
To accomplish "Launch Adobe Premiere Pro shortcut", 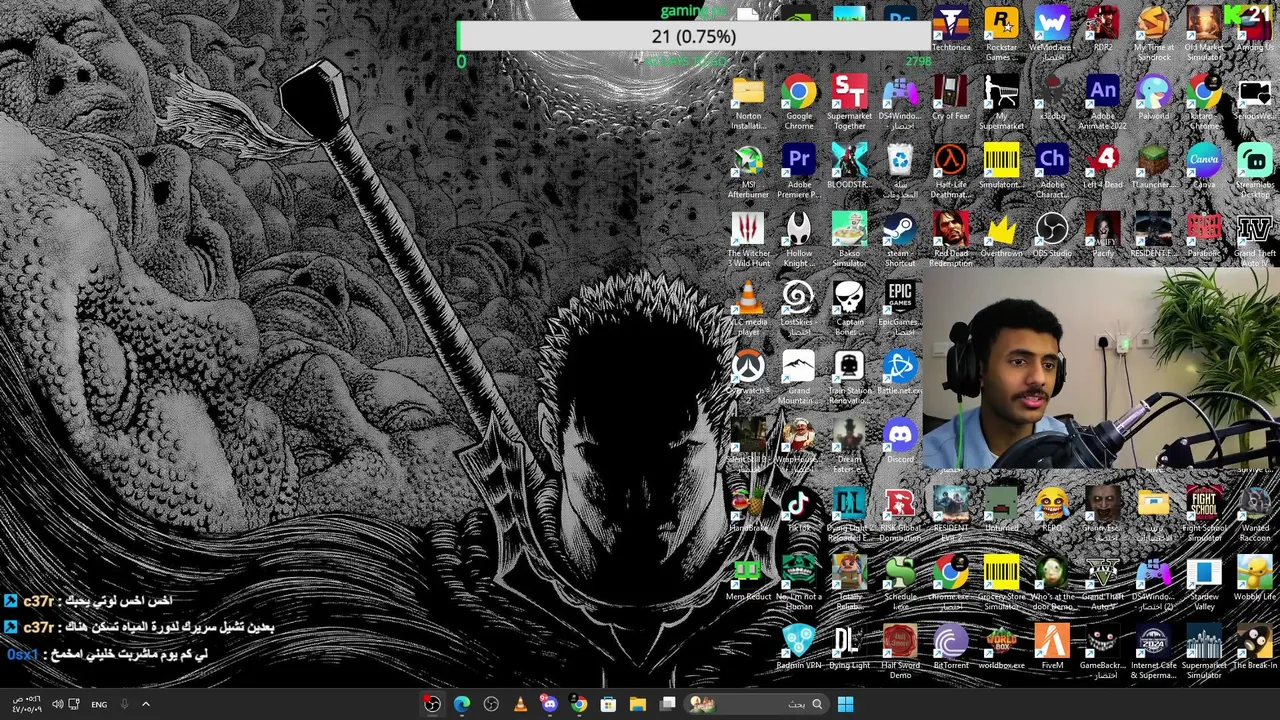I will point(799,172).
